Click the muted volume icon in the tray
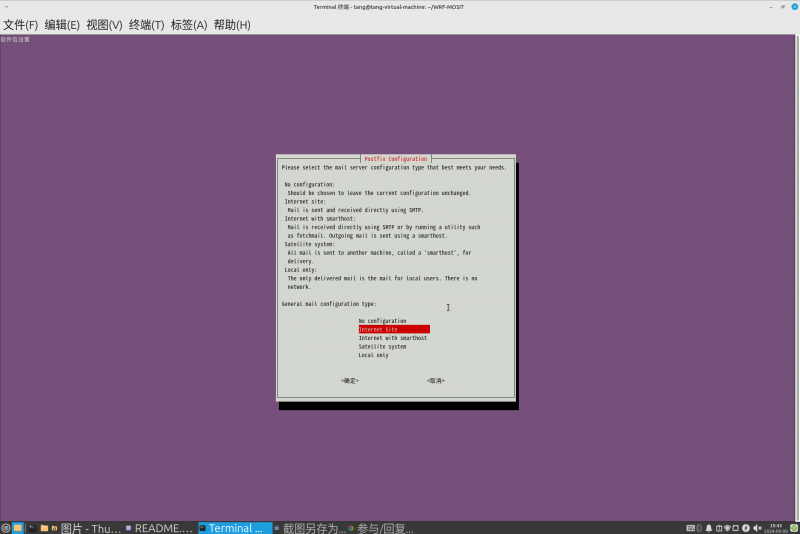The width and height of the screenshot is (800, 534). click(x=756, y=527)
